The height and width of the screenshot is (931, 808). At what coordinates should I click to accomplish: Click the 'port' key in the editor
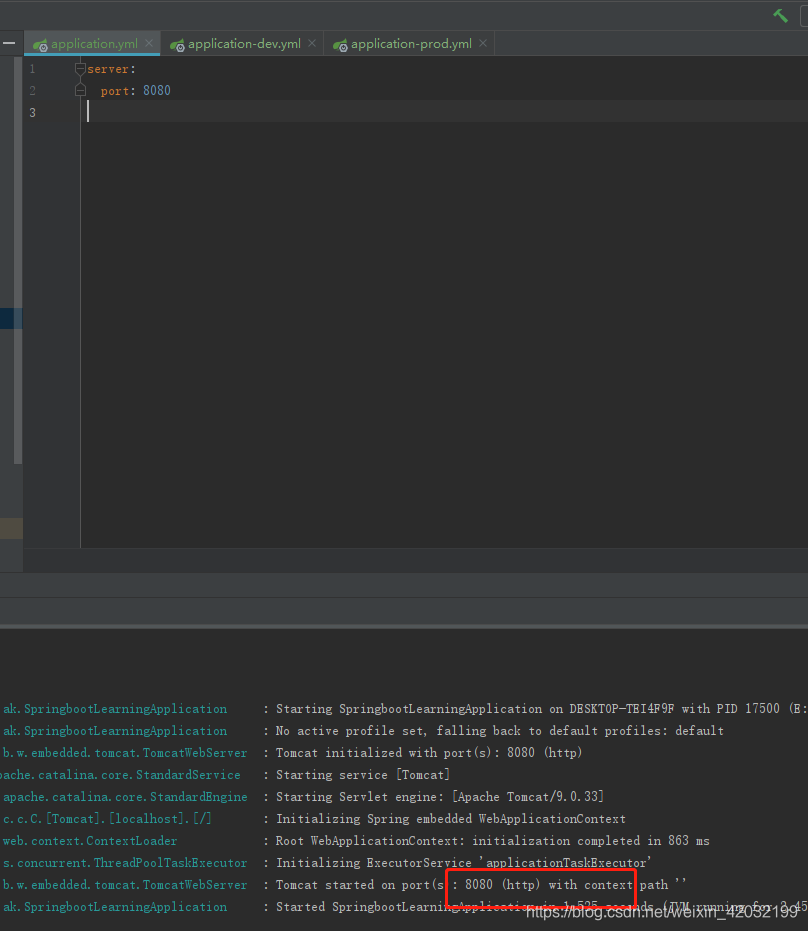pyautogui.click(x=115, y=91)
